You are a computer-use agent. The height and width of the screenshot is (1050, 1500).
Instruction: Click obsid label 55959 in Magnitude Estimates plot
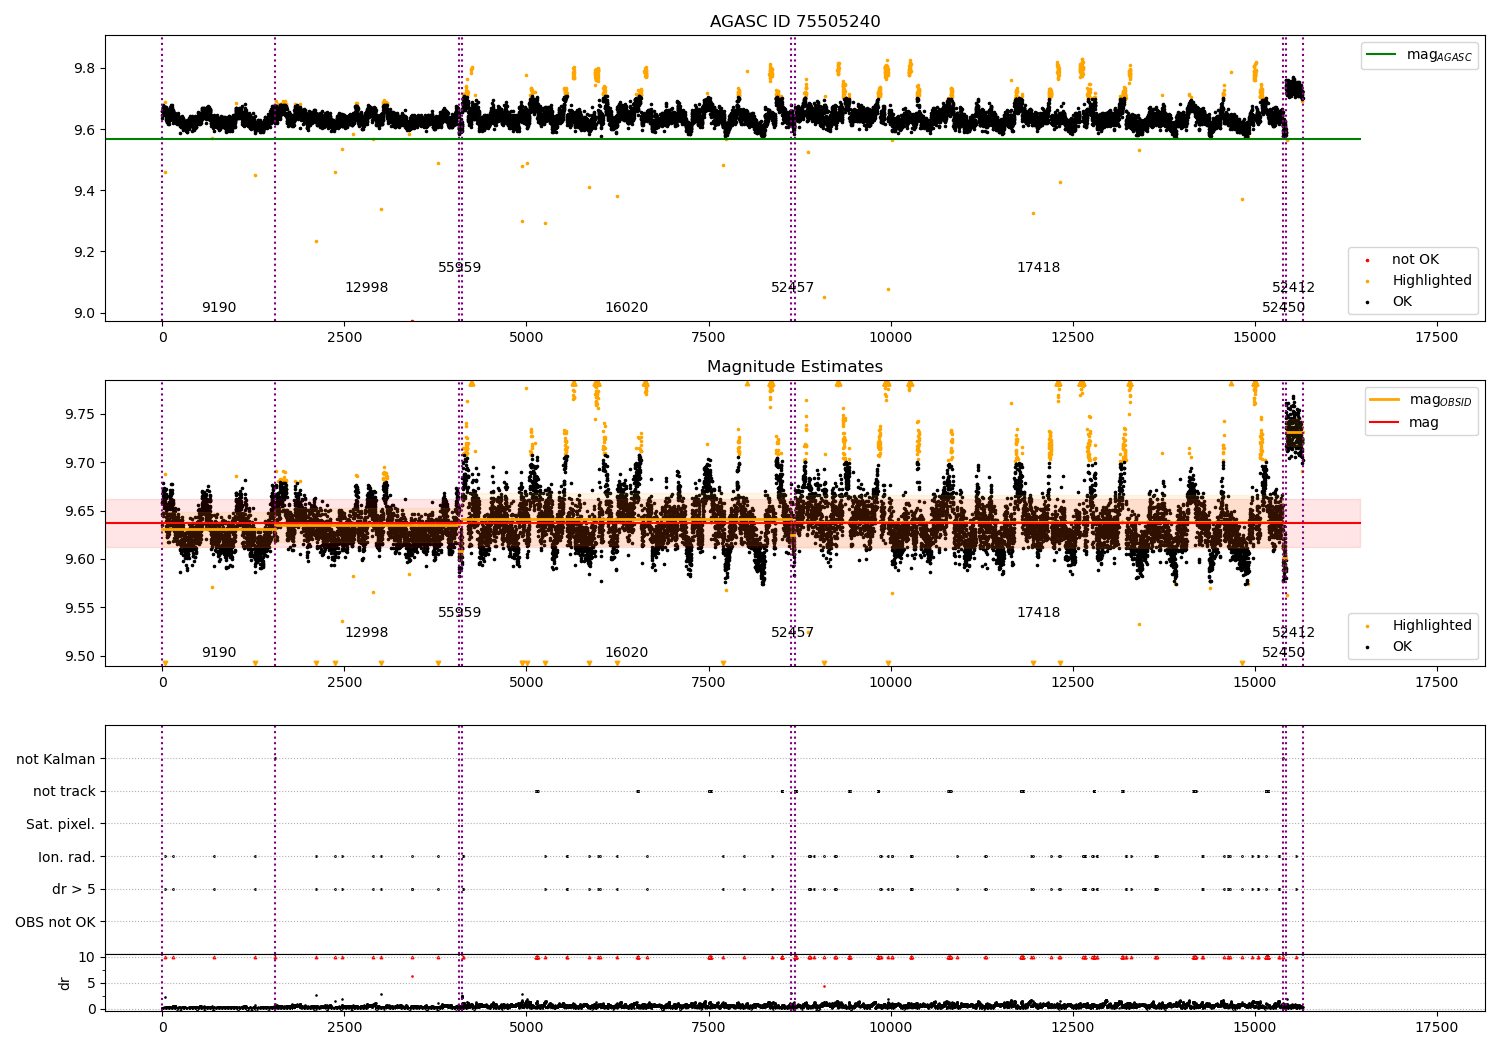459,613
